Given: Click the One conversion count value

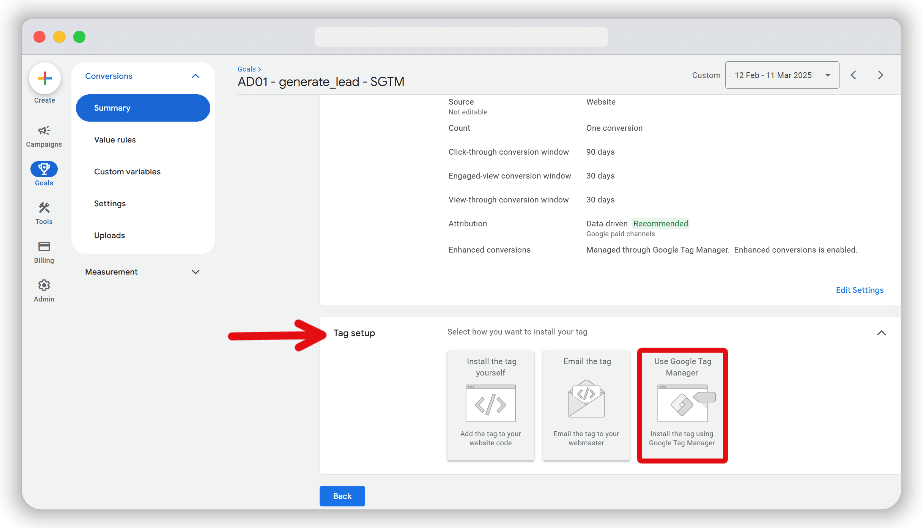Looking at the screenshot, I should (614, 128).
